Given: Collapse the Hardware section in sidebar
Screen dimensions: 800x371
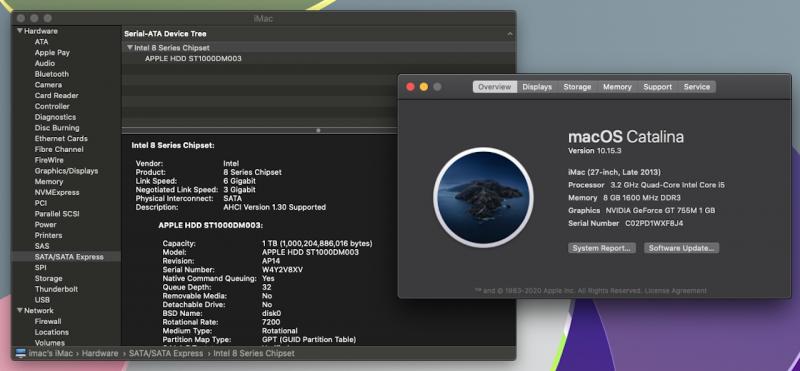Looking at the screenshot, I should (20, 31).
